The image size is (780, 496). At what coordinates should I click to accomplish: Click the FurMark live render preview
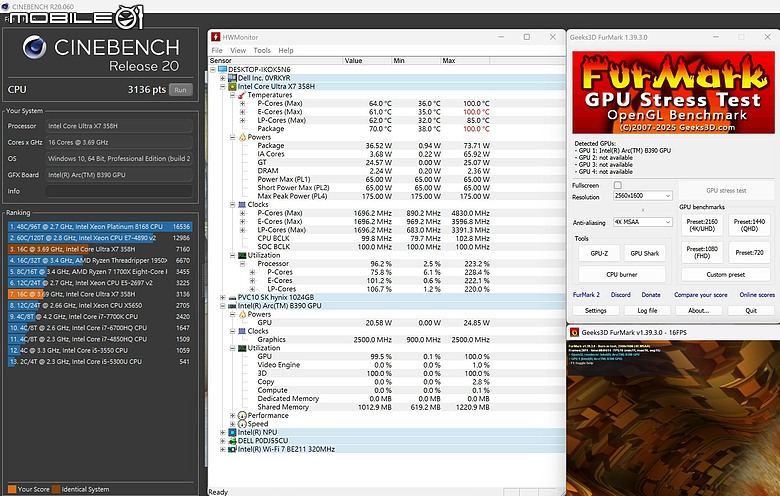[x=673, y=418]
